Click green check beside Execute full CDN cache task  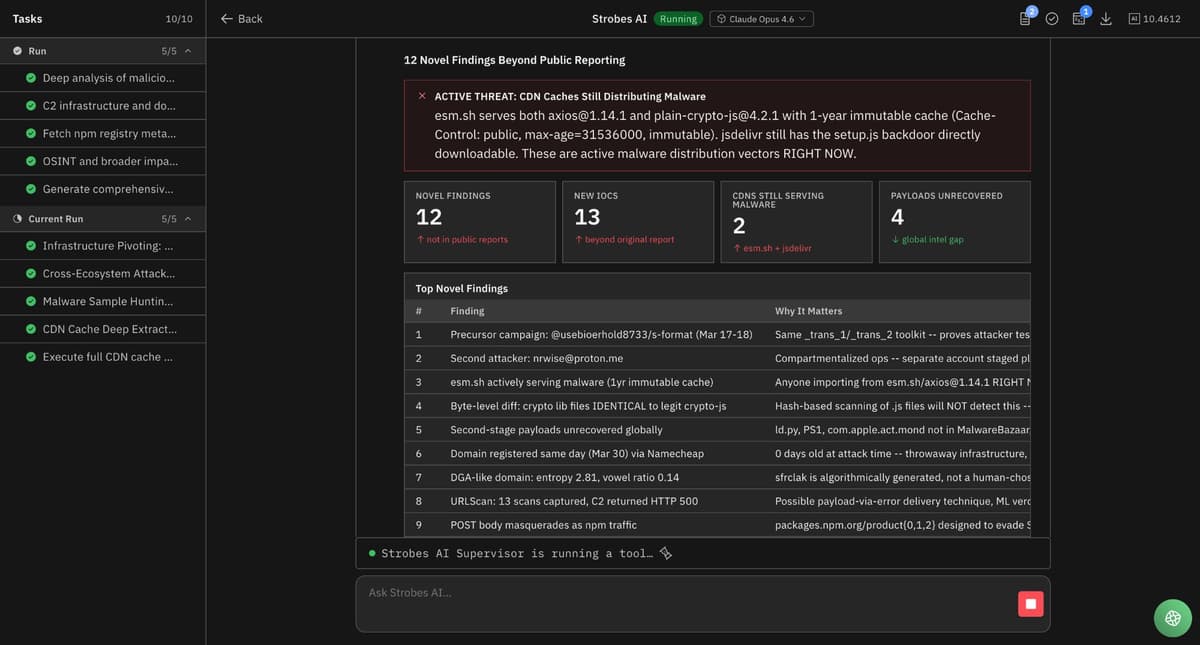pos(31,357)
